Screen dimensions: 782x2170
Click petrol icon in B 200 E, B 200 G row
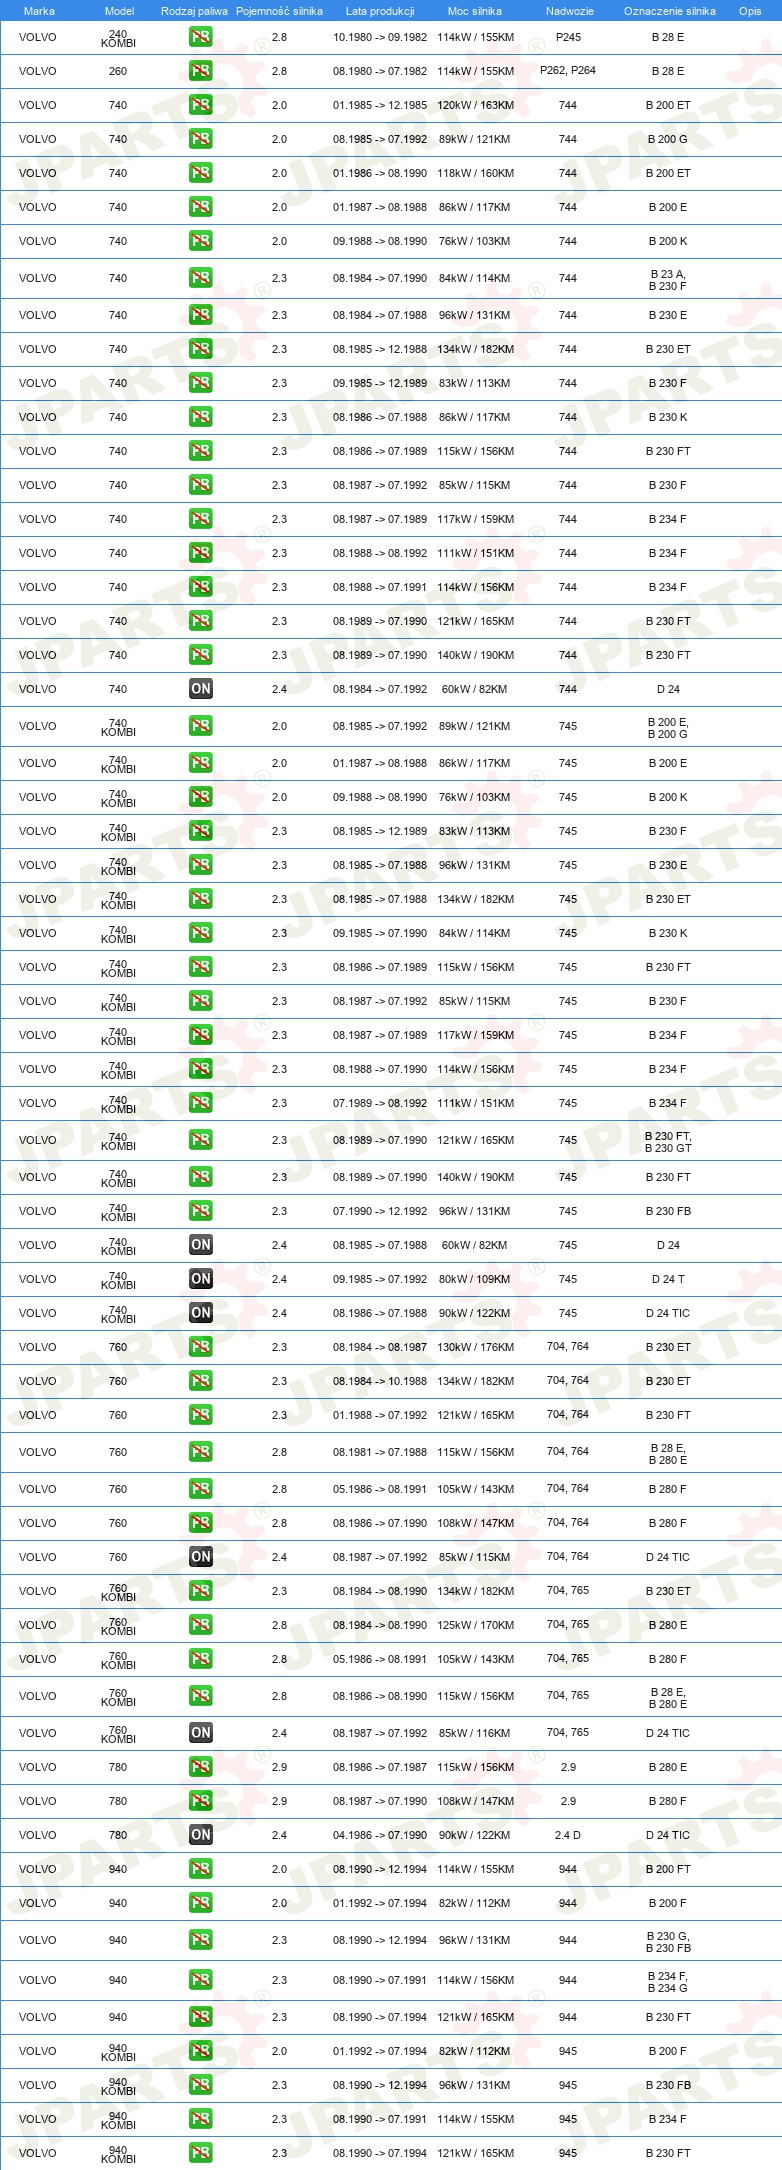coord(201,726)
